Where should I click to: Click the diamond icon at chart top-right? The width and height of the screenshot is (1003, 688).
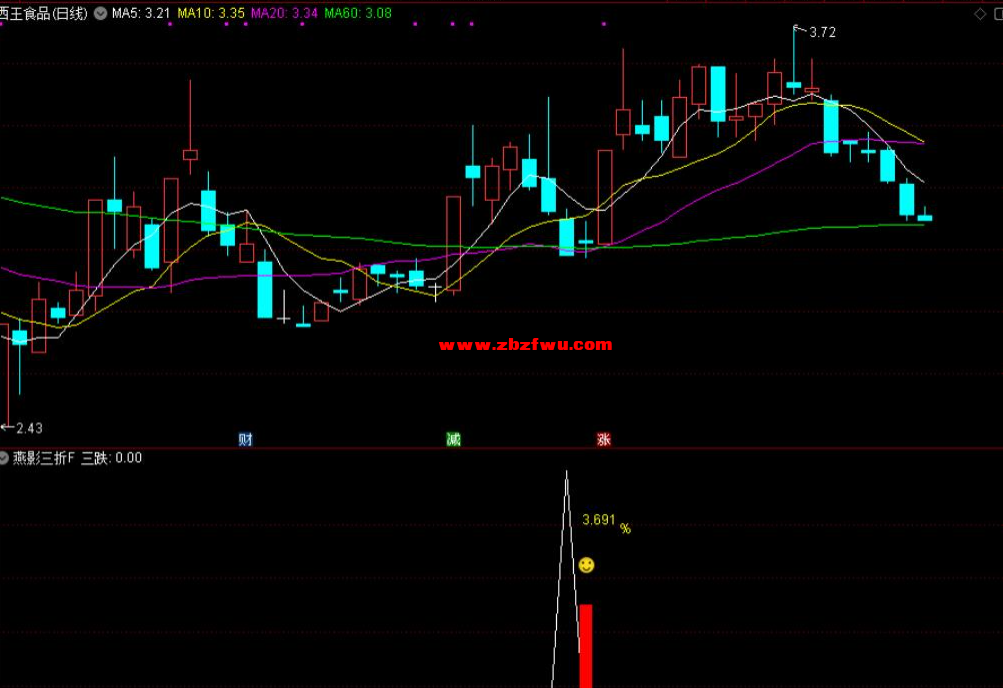pos(980,14)
